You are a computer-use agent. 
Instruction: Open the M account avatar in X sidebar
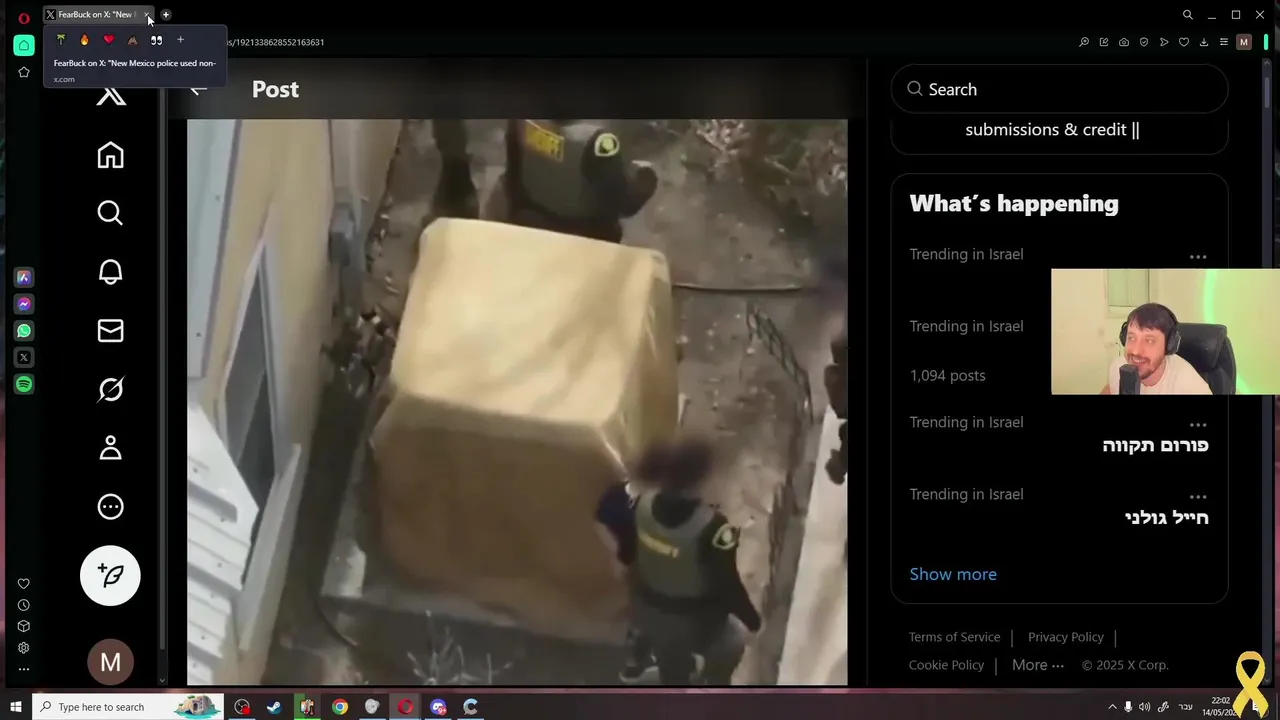tap(110, 662)
